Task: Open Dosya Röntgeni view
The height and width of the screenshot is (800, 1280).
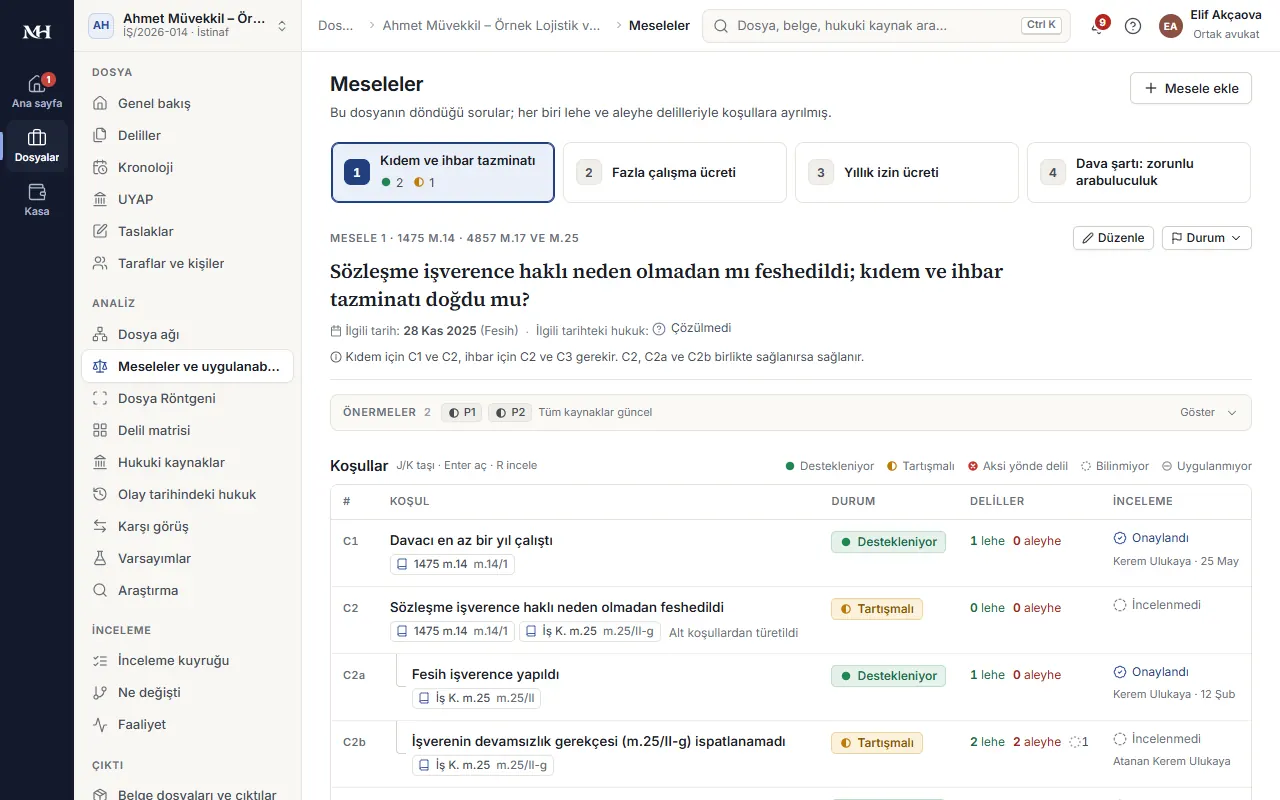Action: [x=188, y=398]
